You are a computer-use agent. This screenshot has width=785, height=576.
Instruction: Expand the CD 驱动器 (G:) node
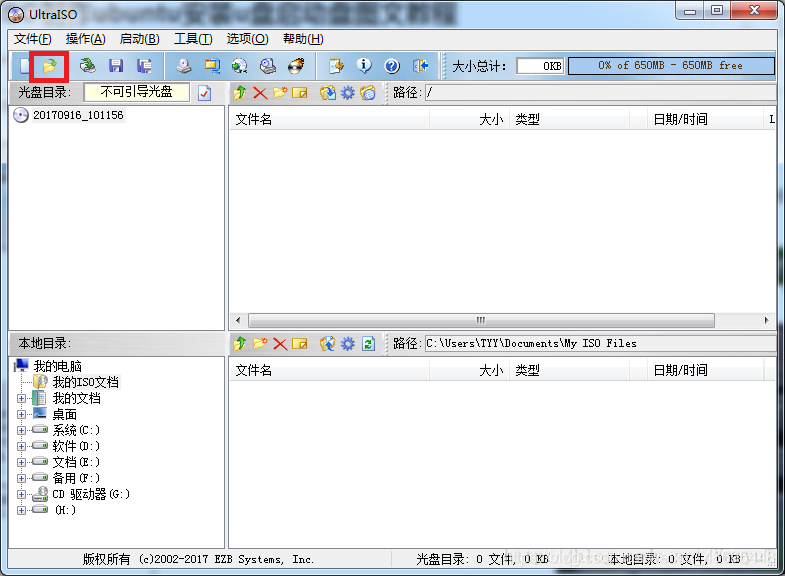click(x=21, y=494)
